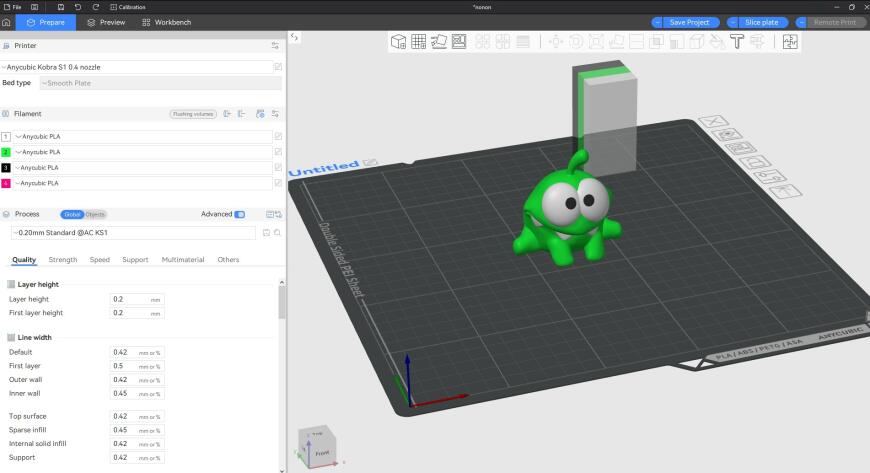Save the 0.20mm Standard process preset
The image size is (870, 473).
tap(266, 233)
